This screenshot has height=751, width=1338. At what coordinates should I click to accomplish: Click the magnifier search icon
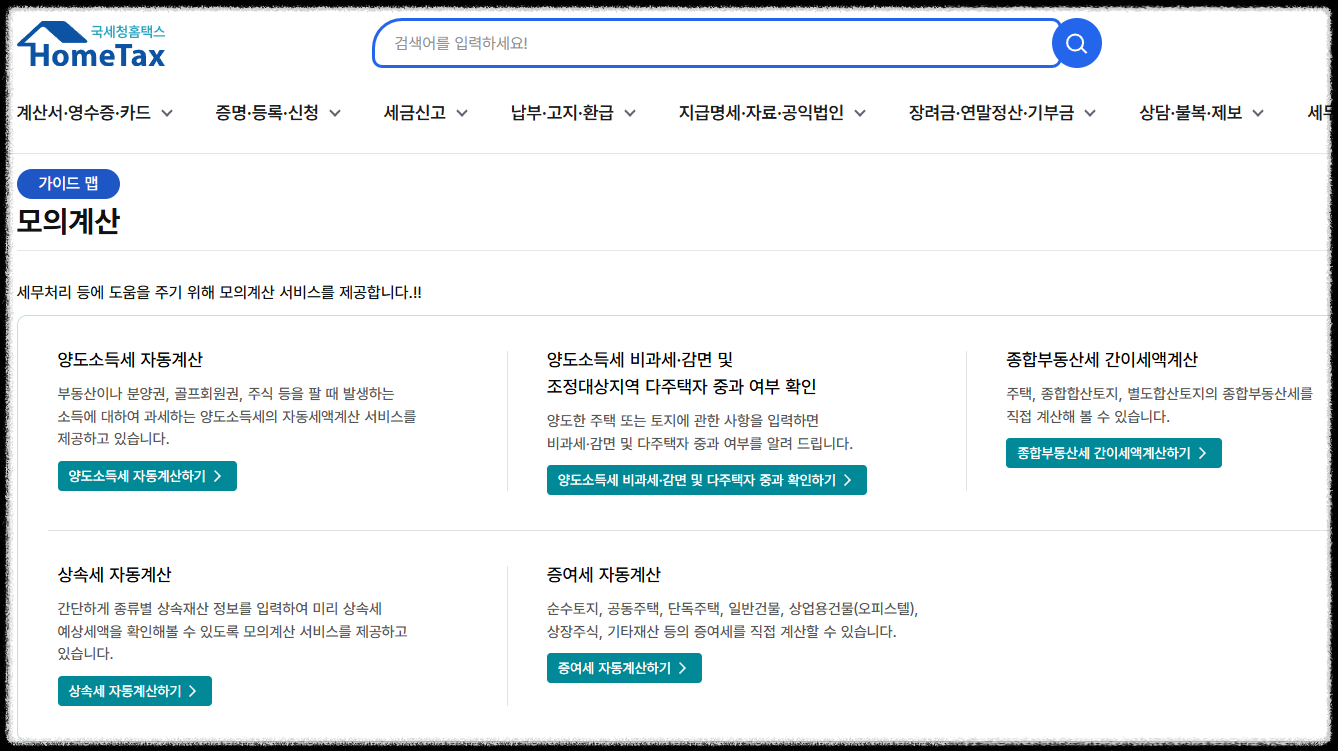click(1076, 43)
